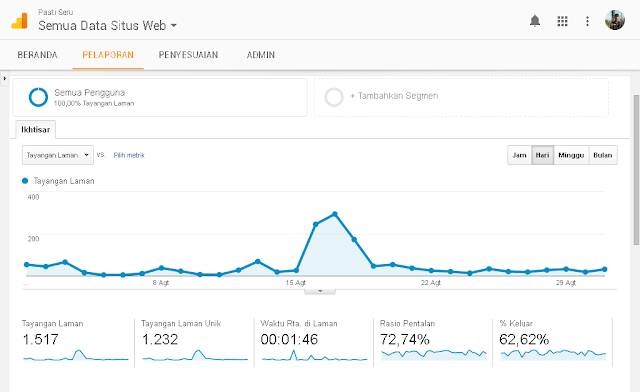Go to the BERANDA tab
Viewport: 640px width, 392px height.
point(38,55)
